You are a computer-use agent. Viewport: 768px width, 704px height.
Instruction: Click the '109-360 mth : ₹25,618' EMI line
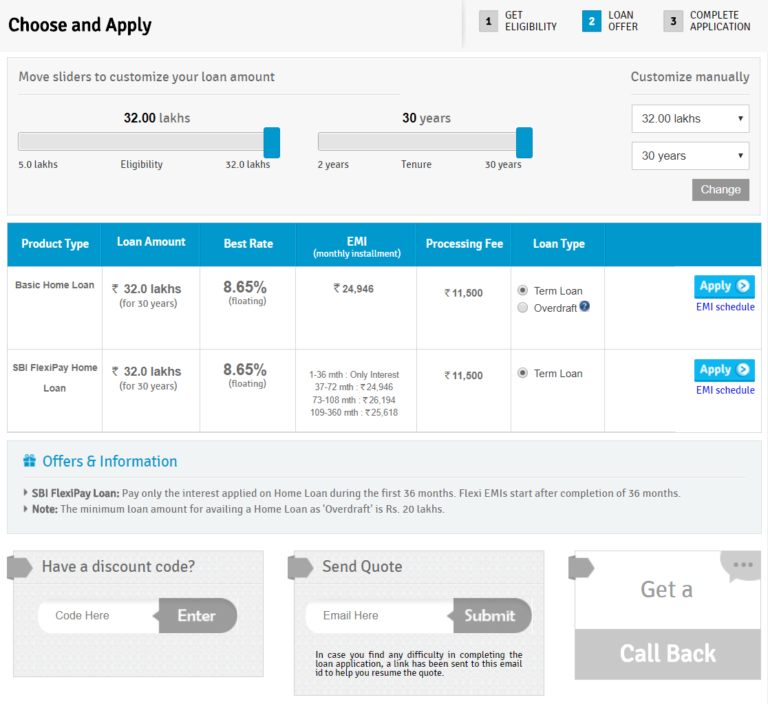tap(354, 413)
